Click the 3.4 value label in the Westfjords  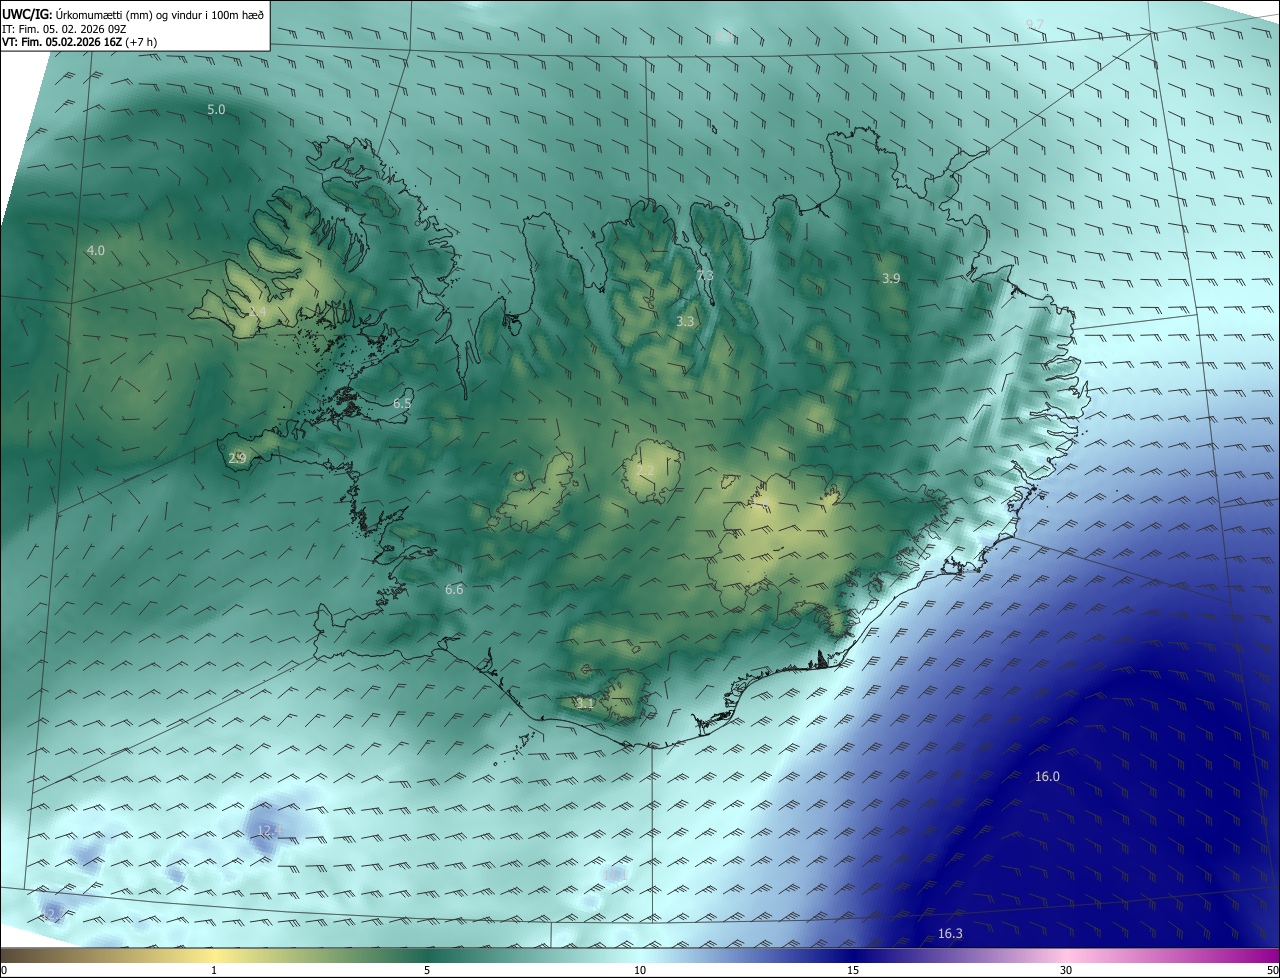(x=257, y=313)
